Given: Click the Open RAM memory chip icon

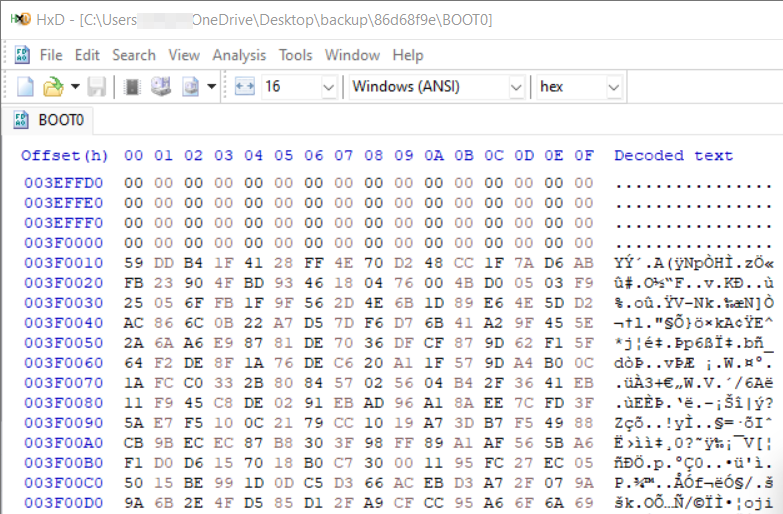Looking at the screenshot, I should [x=132, y=87].
